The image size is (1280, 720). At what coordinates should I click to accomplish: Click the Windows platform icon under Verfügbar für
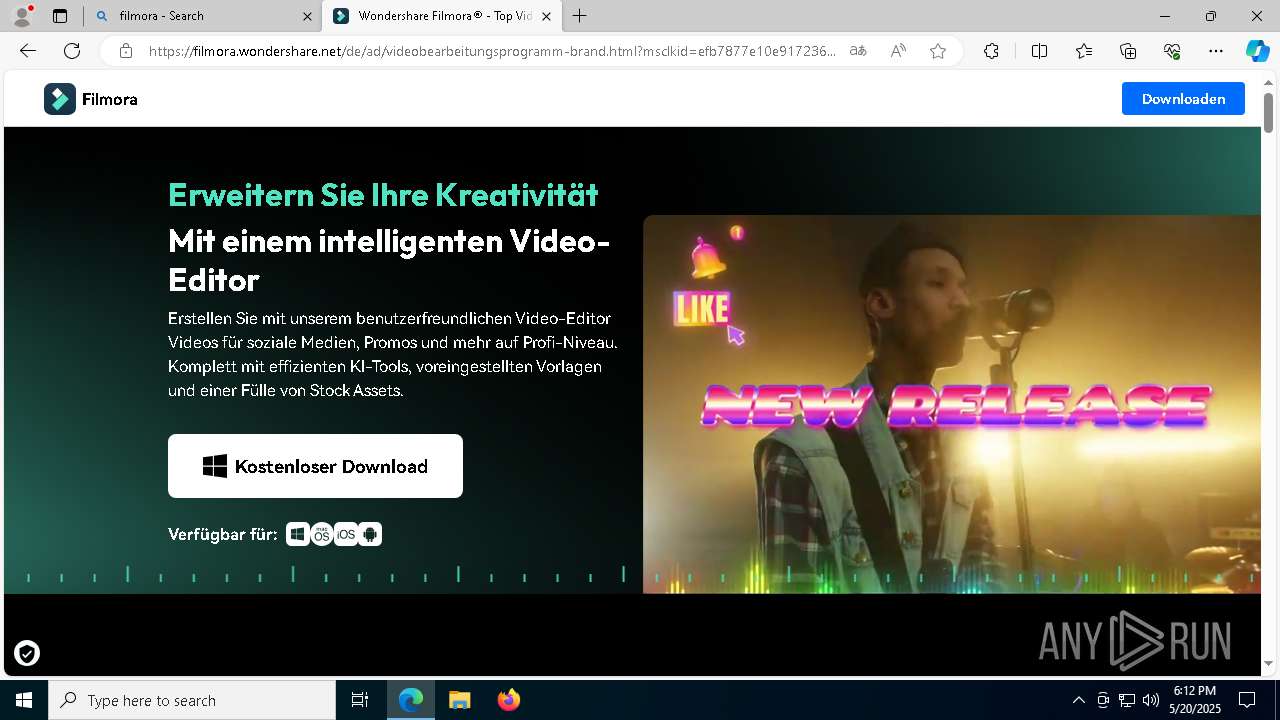pos(297,534)
